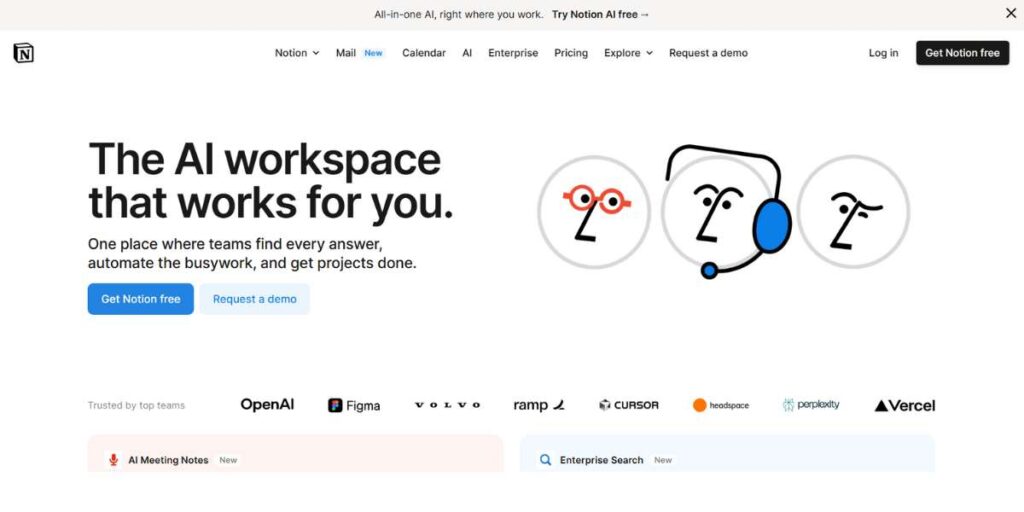Click the Log in link
The width and height of the screenshot is (1024, 512).
pyautogui.click(x=883, y=53)
